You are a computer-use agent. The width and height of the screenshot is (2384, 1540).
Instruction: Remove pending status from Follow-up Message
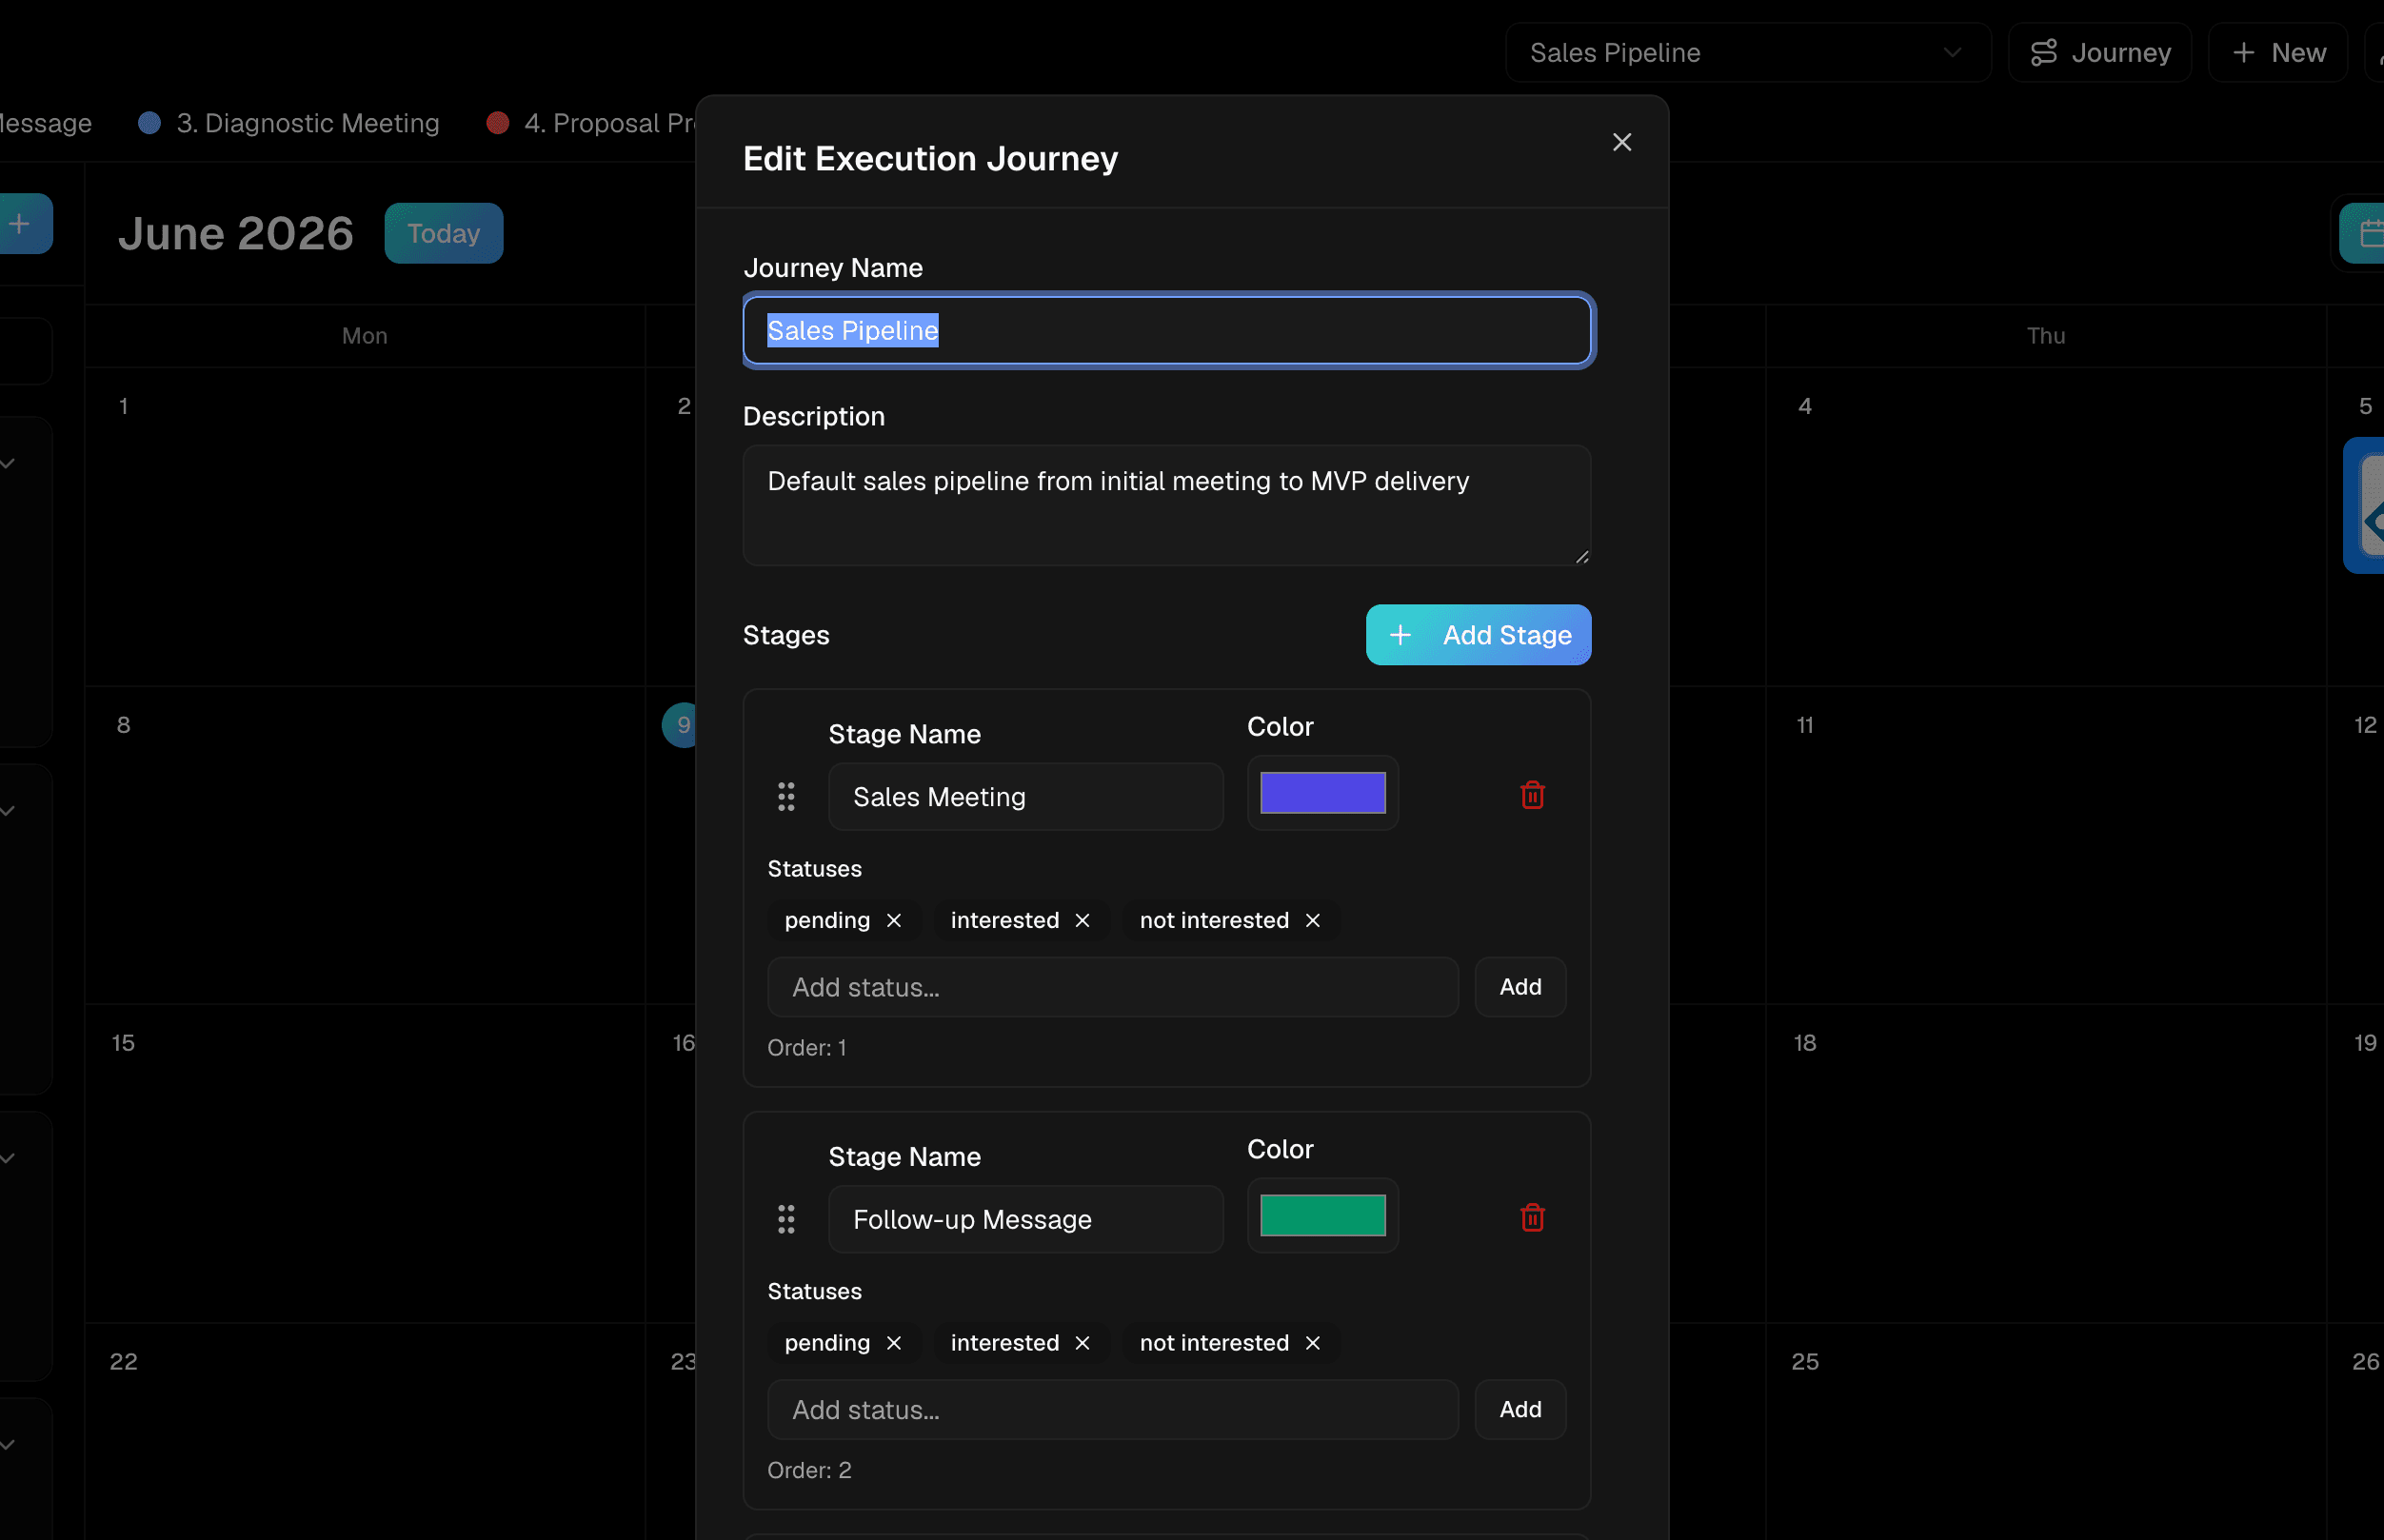[894, 1342]
